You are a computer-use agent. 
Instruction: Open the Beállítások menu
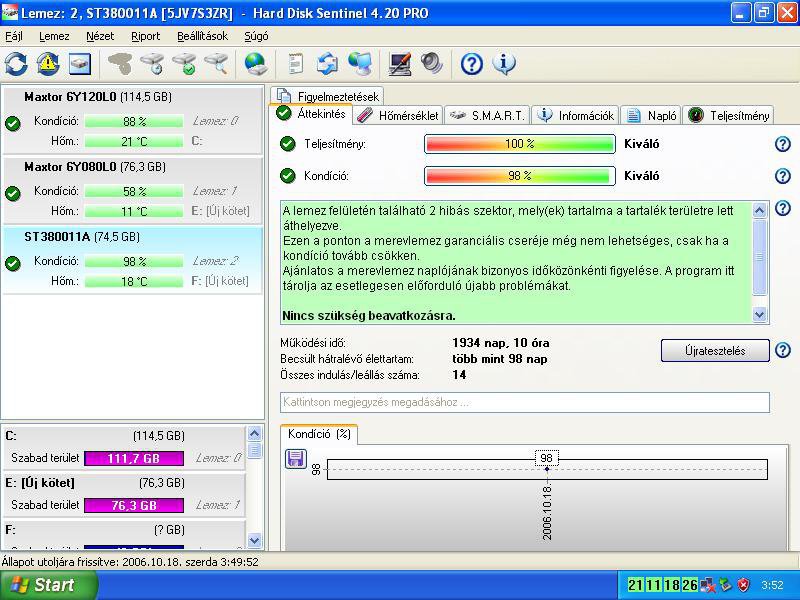202,36
